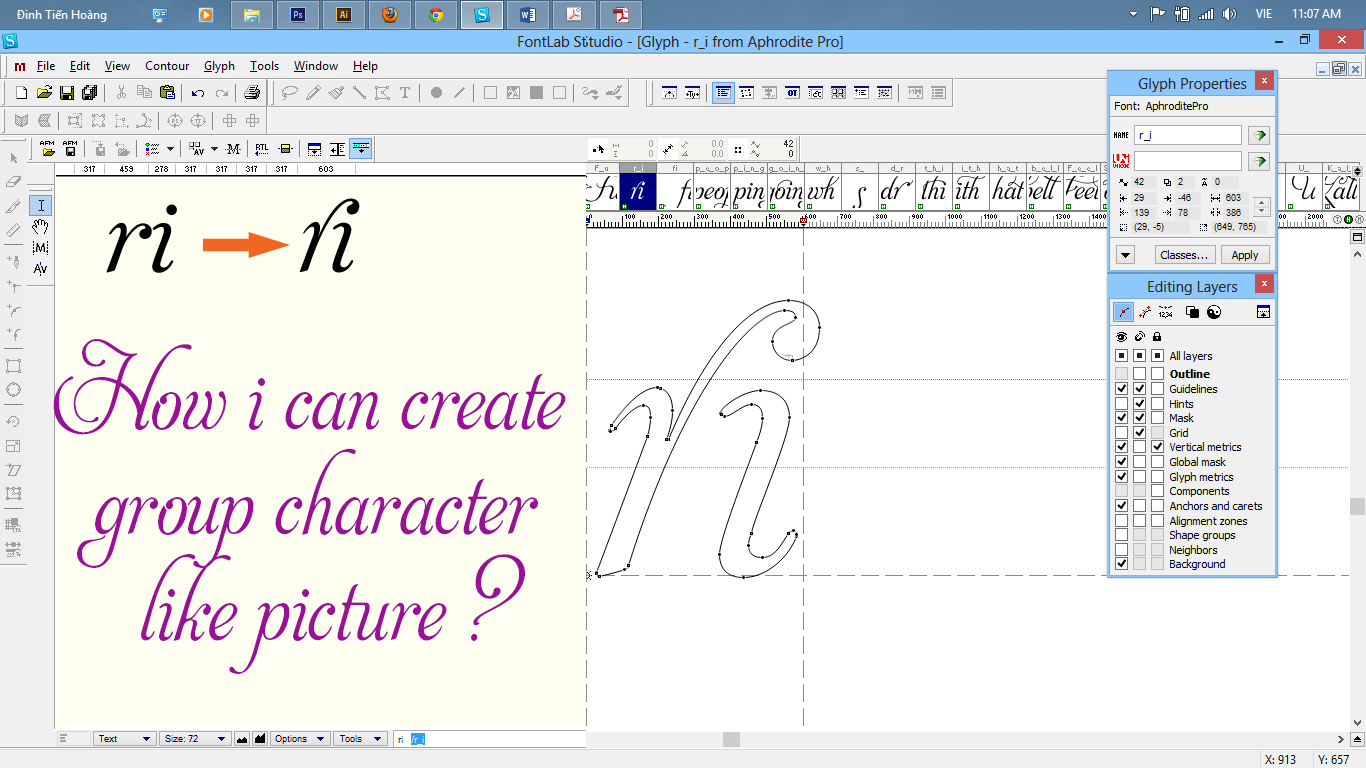This screenshot has width=1366, height=768.
Task: Select the Metrics (M) tool
Action: 41,247
